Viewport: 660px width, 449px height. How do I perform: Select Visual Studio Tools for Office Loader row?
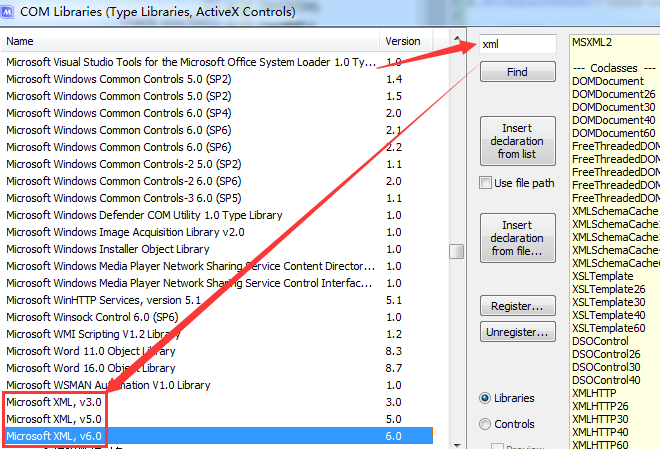coord(217,62)
